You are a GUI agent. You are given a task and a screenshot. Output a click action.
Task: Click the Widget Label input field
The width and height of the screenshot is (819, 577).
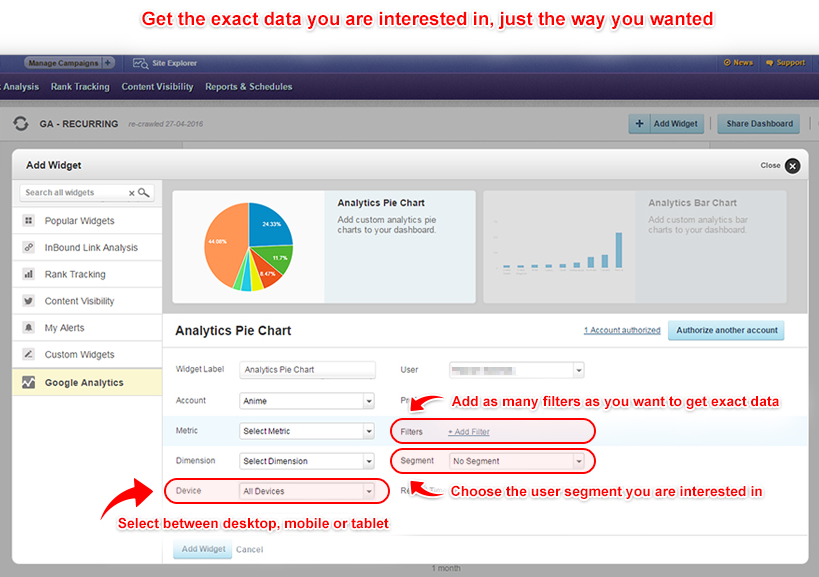[x=307, y=370]
